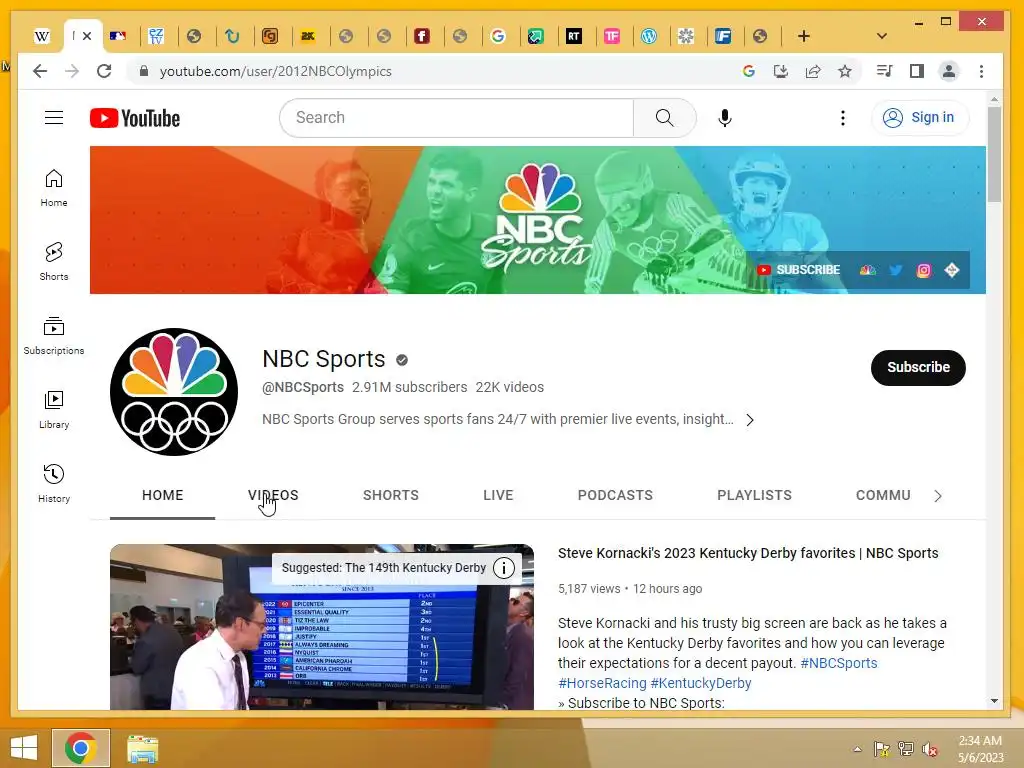The image size is (1024, 768).
Task: Open File Explorer from taskbar
Action: [x=142, y=748]
